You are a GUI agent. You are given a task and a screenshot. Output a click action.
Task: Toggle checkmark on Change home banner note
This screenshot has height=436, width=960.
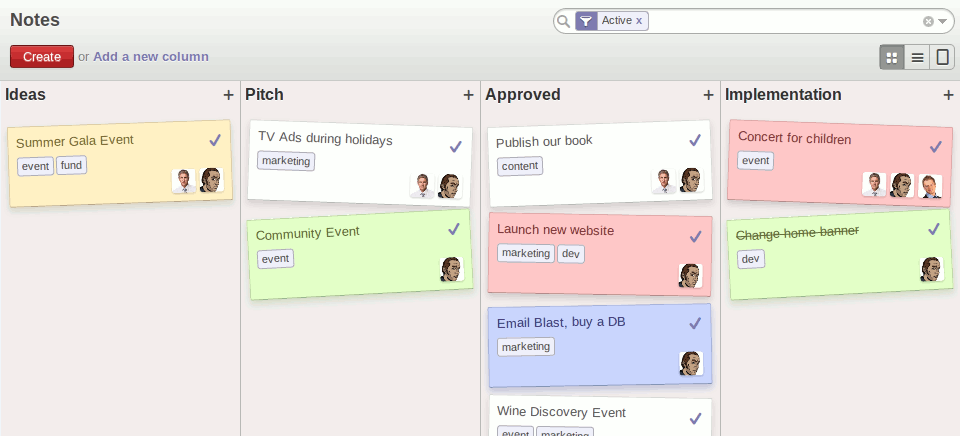click(x=934, y=229)
